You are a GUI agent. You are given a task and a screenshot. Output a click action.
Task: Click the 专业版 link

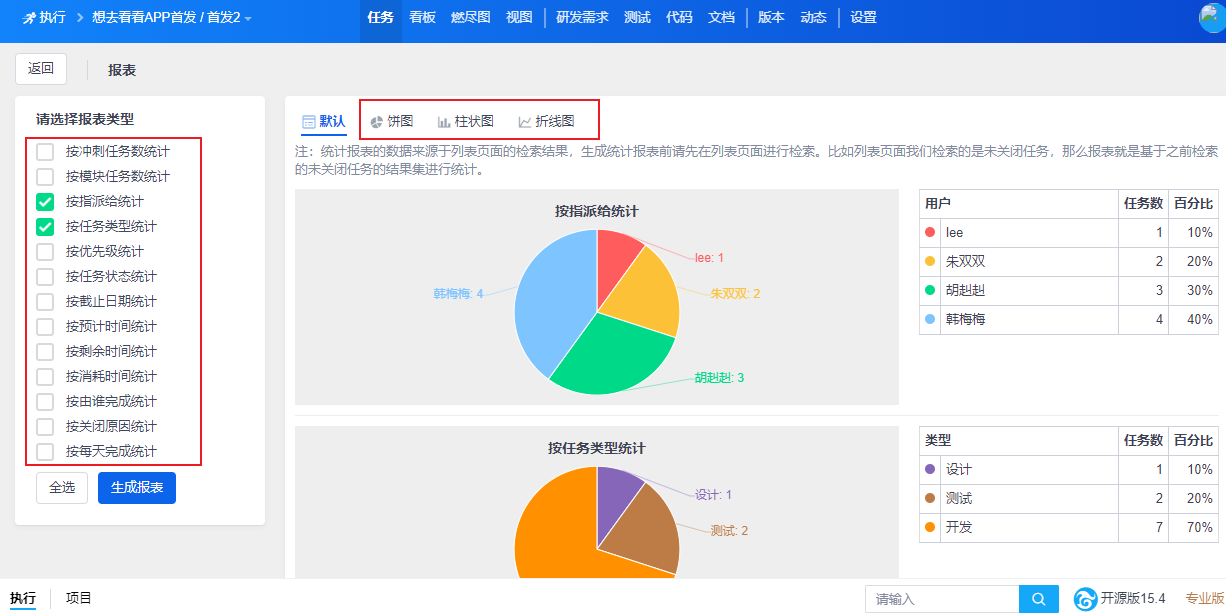[x=1204, y=599]
